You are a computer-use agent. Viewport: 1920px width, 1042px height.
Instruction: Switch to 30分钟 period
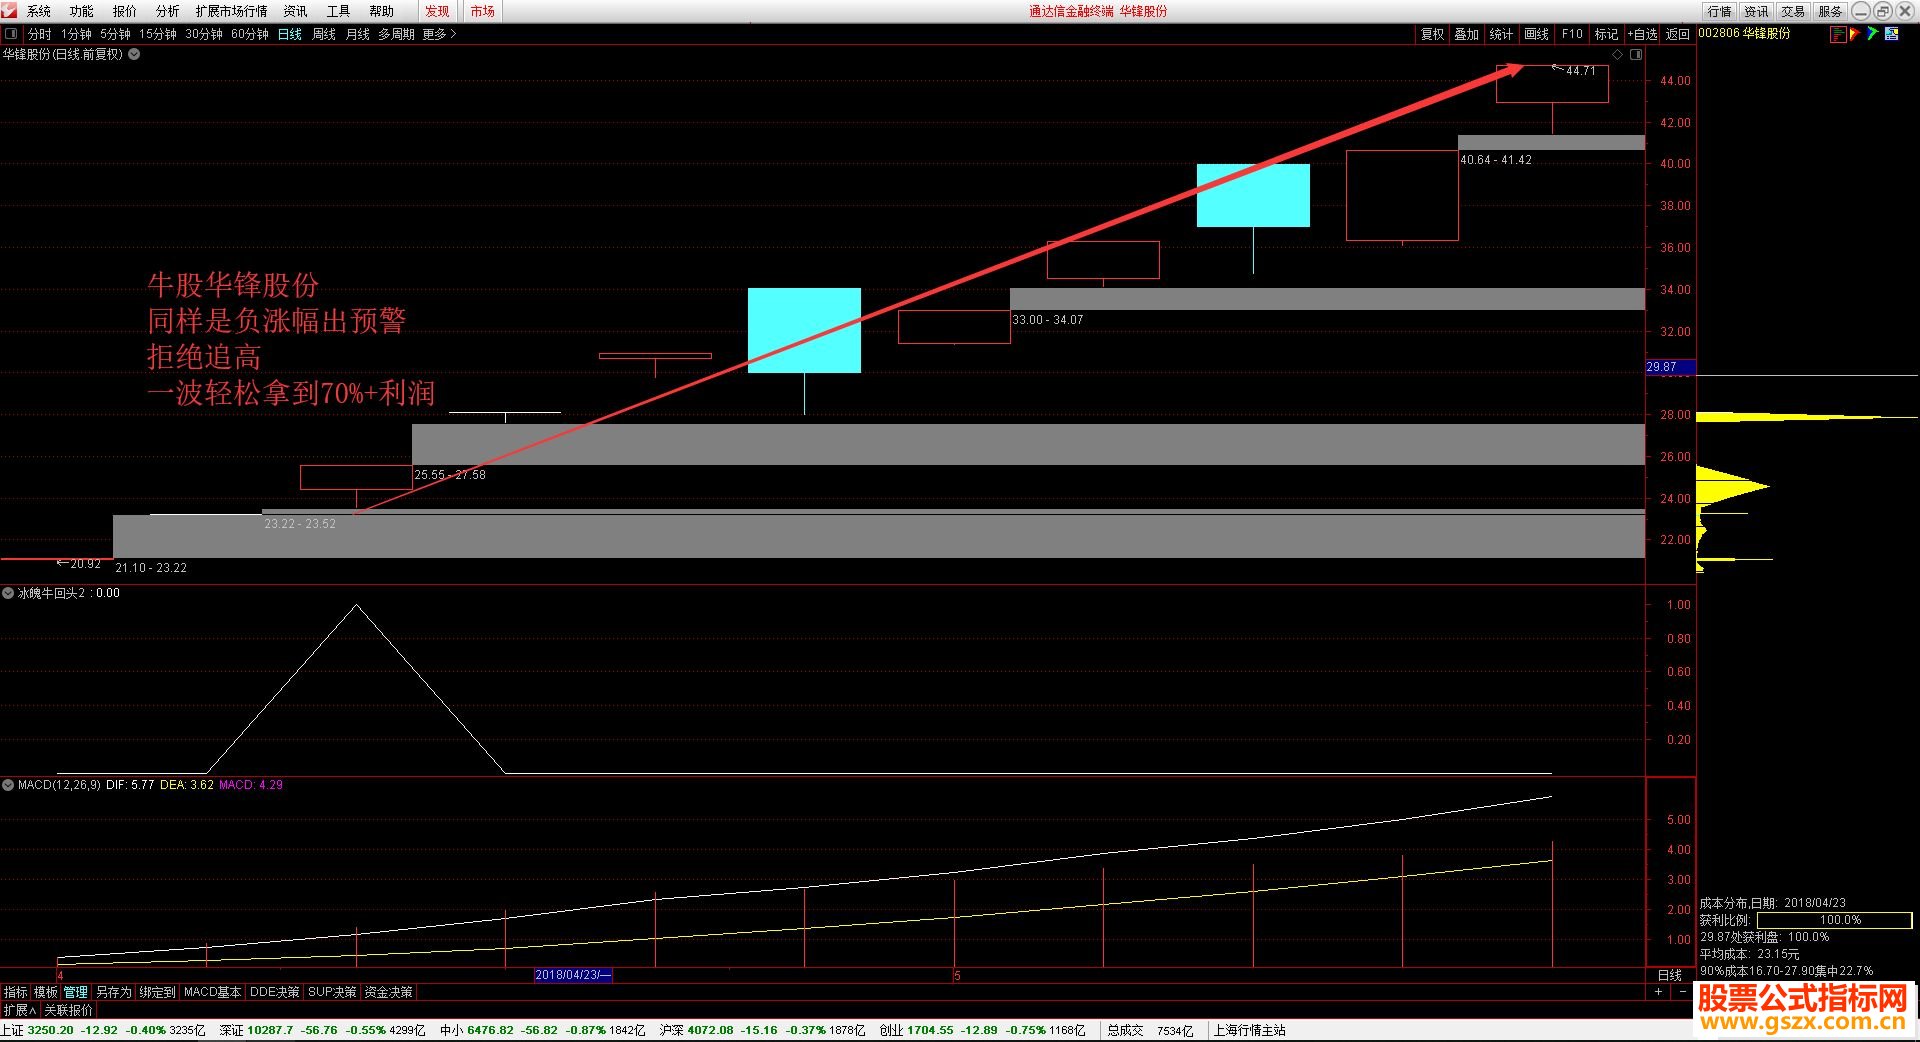pyautogui.click(x=204, y=34)
